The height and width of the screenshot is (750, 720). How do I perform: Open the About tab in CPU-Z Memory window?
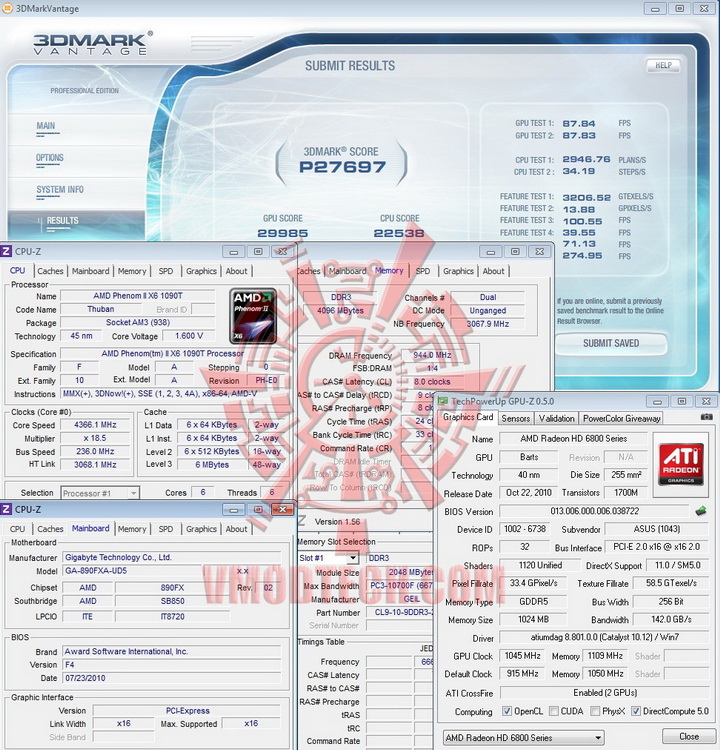[x=493, y=271]
